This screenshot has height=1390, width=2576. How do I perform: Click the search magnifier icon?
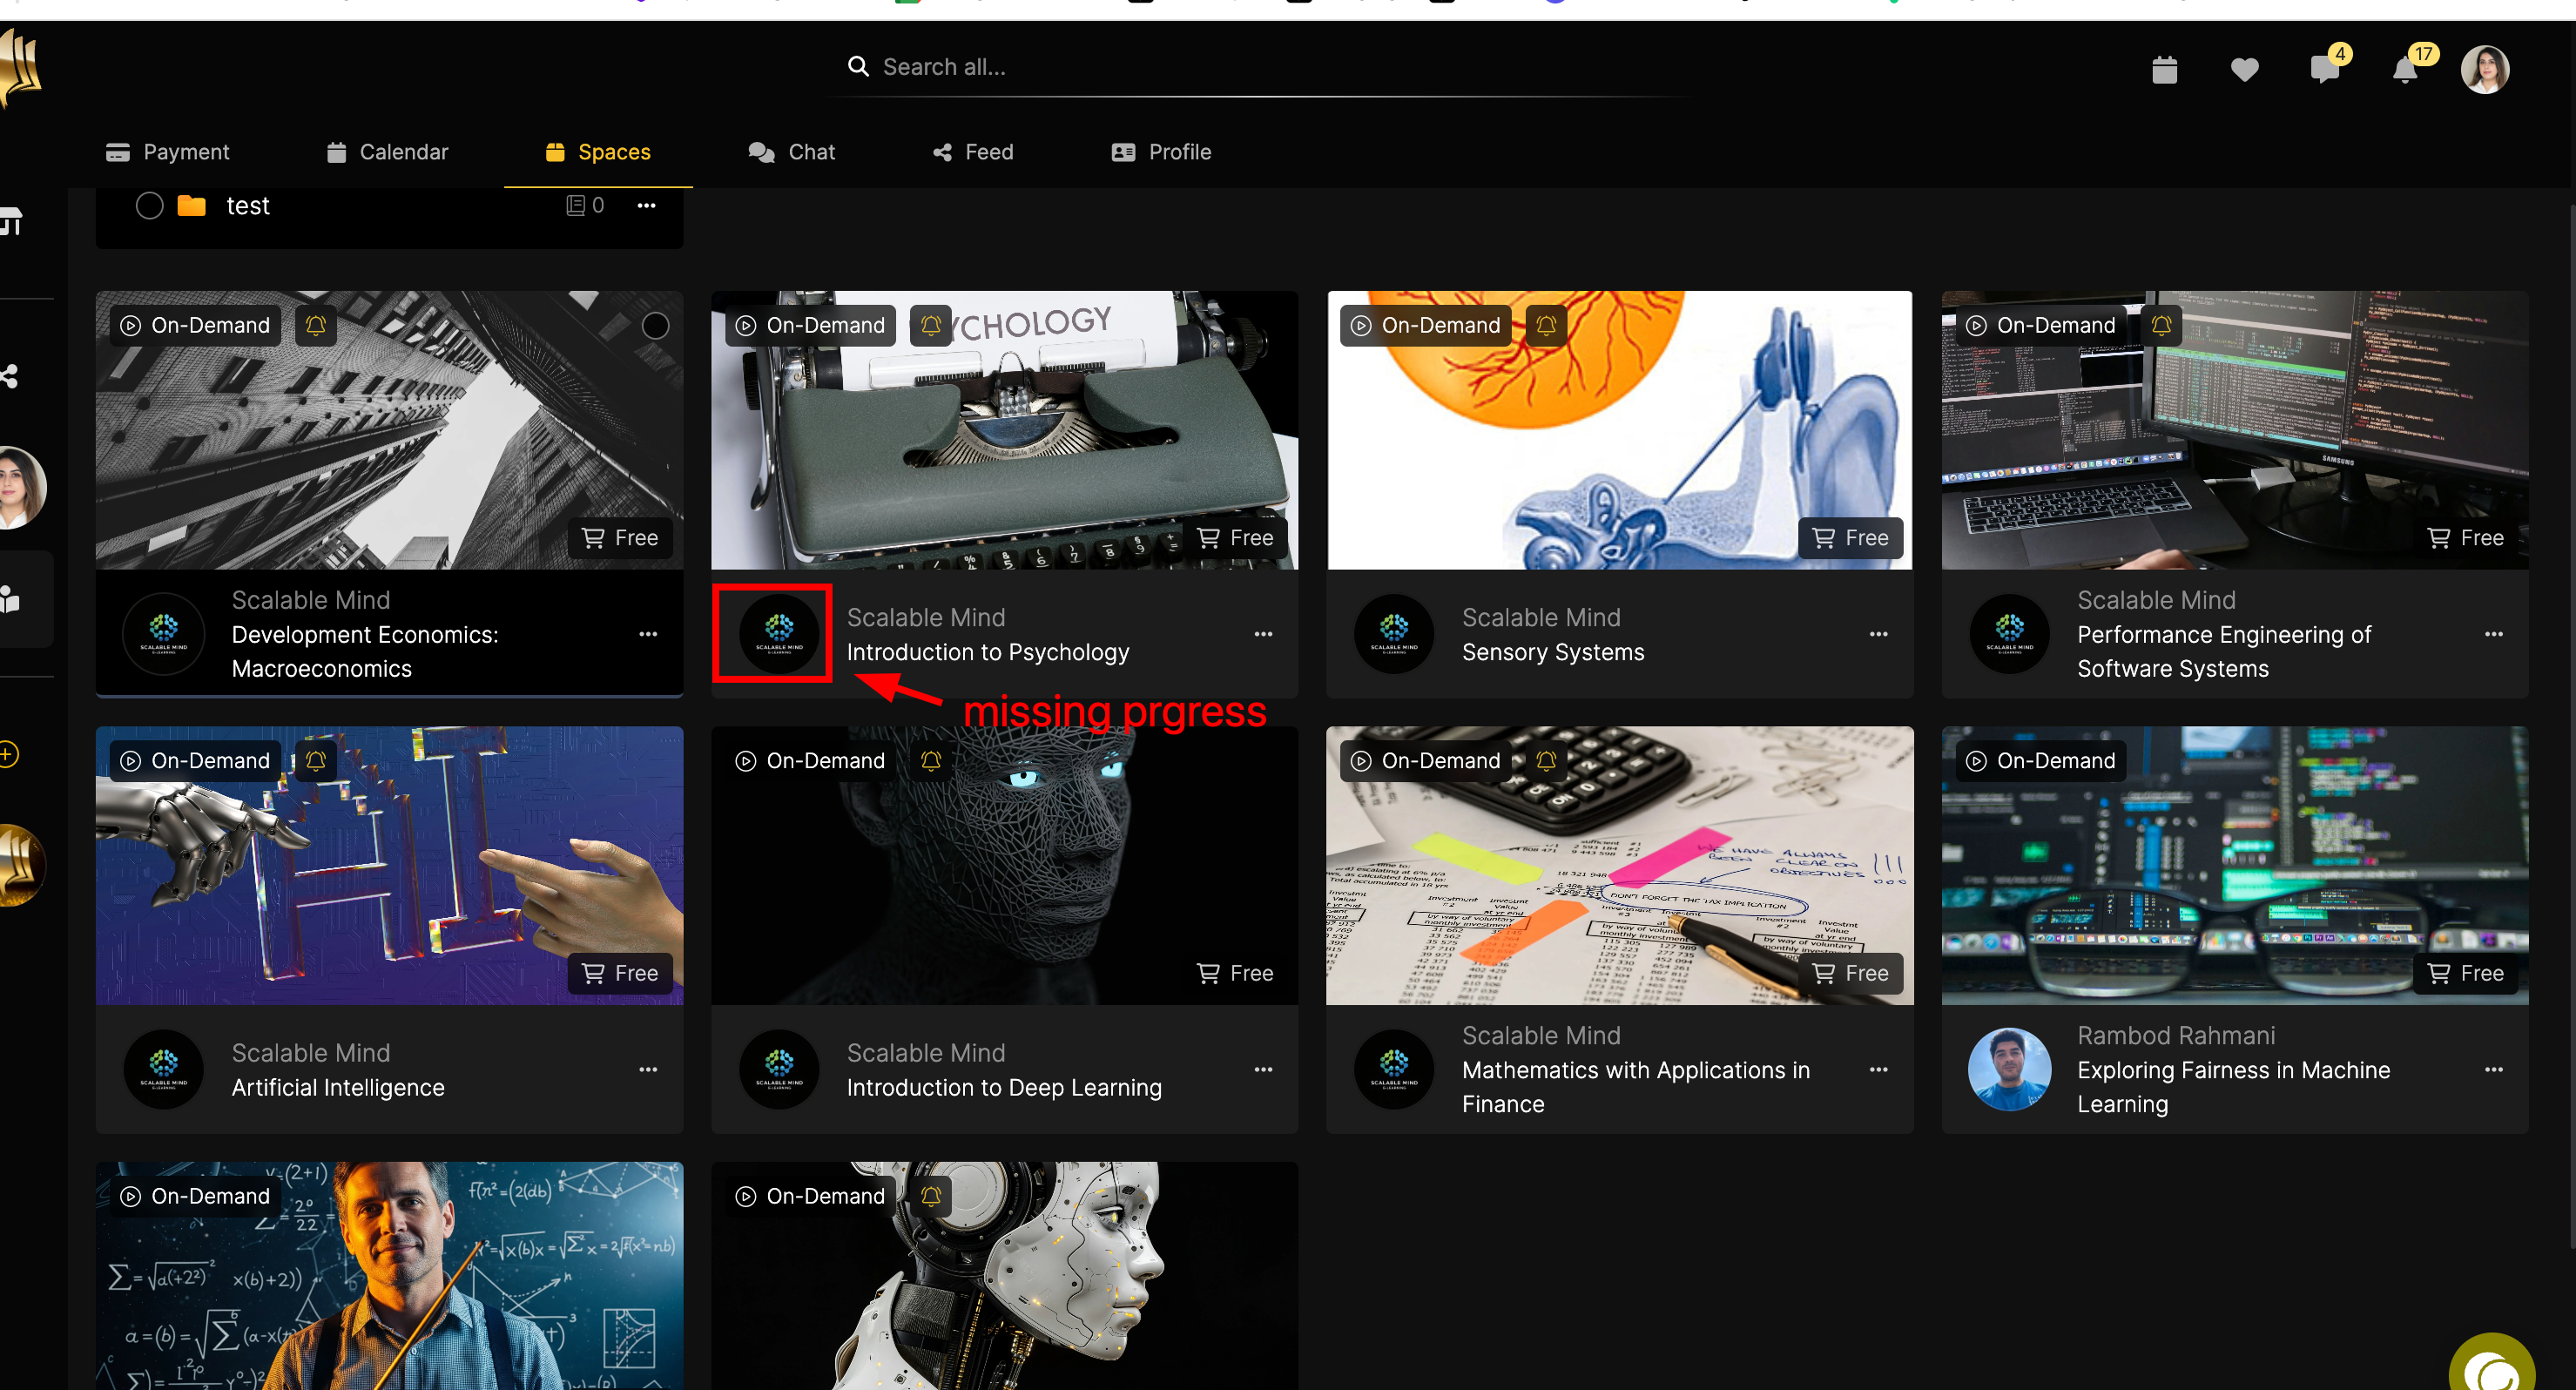(858, 66)
